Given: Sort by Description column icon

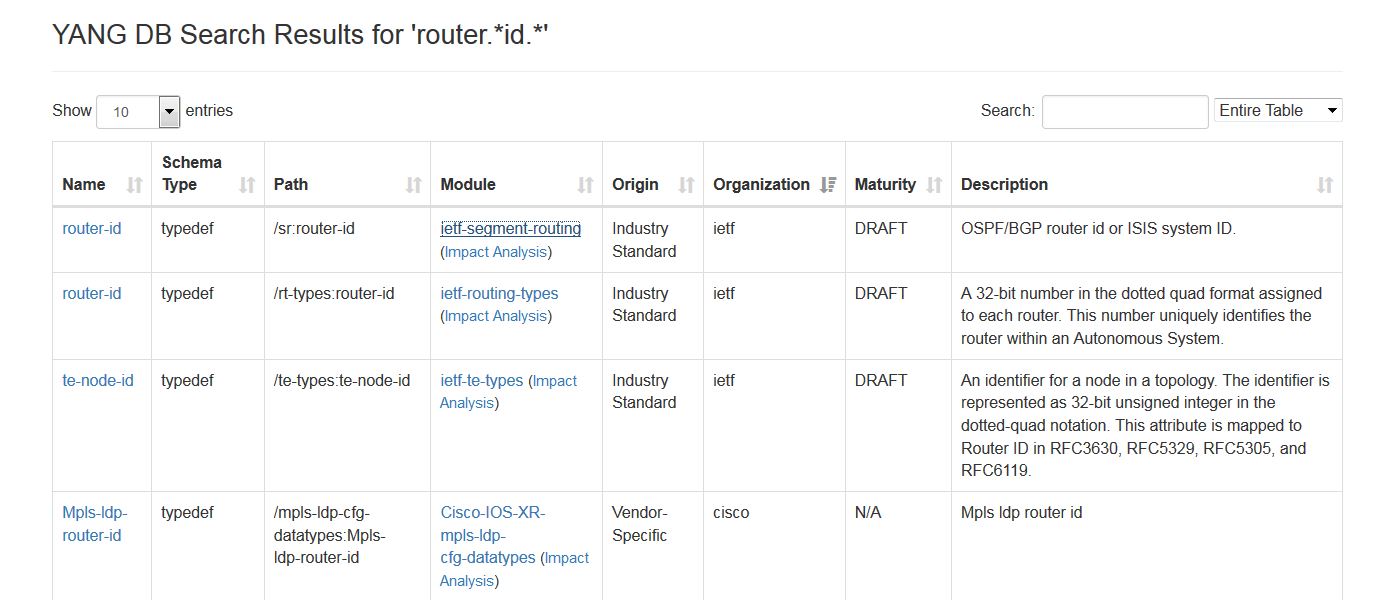Looking at the screenshot, I should tap(1325, 185).
